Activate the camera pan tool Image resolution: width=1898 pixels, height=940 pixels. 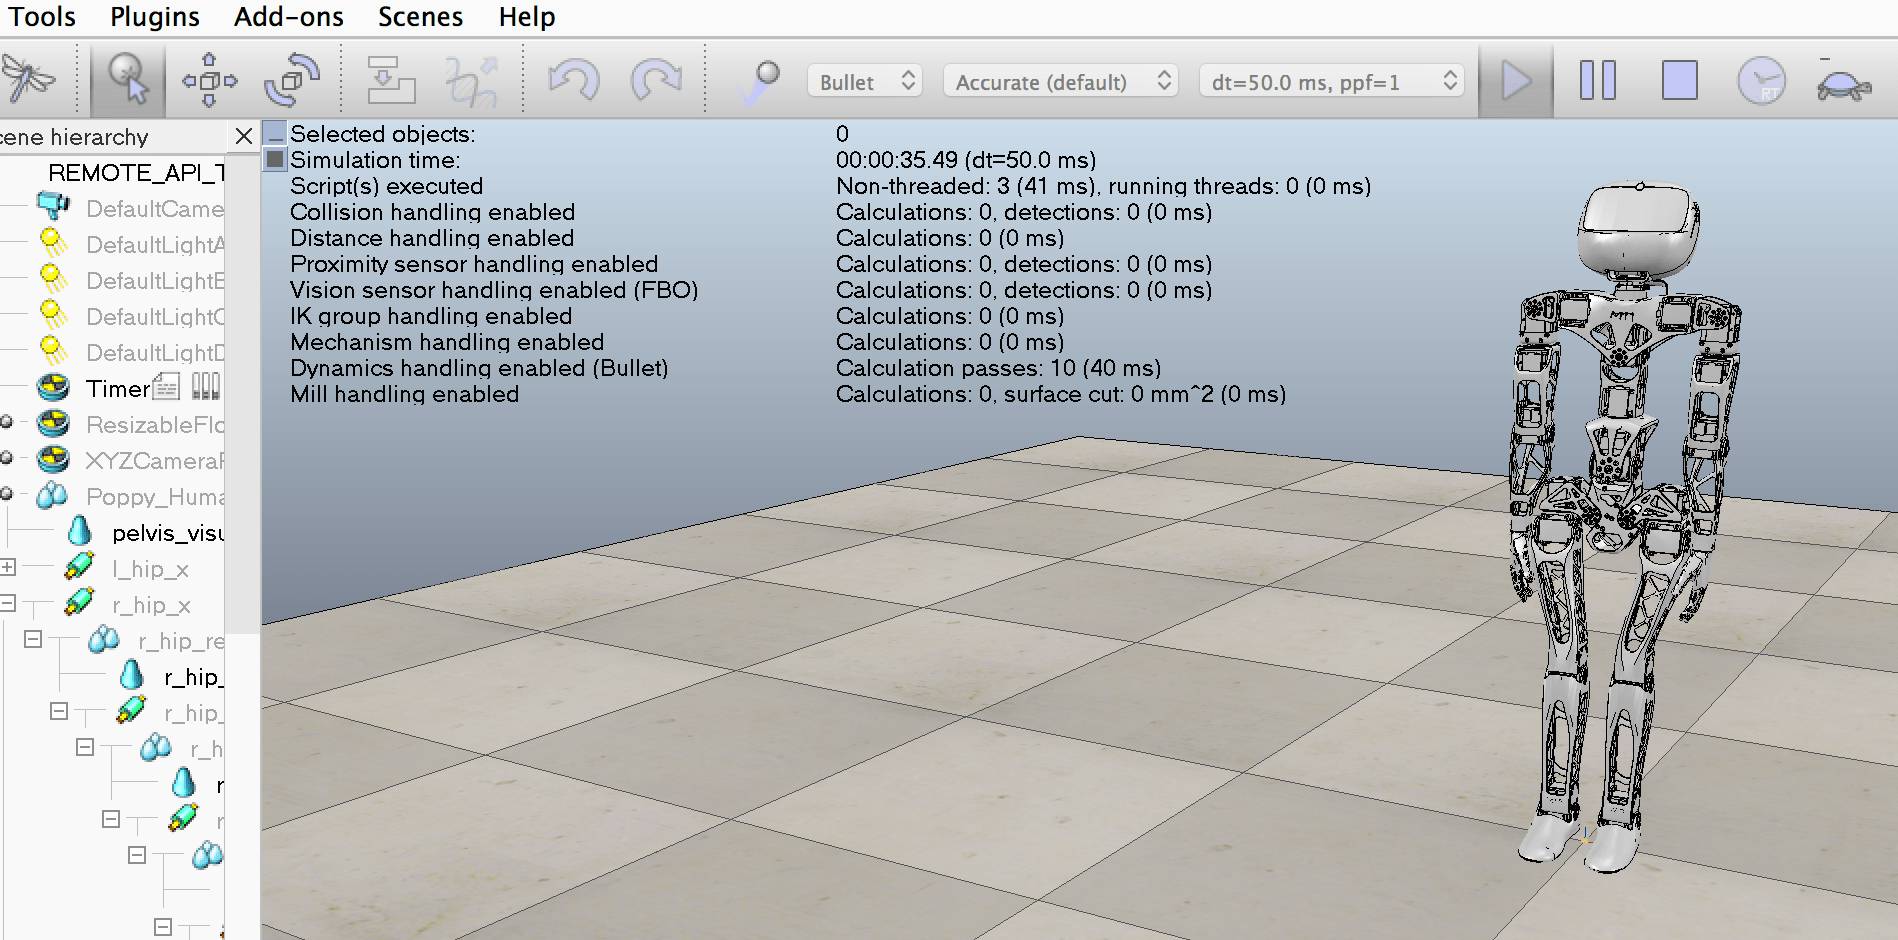210,80
